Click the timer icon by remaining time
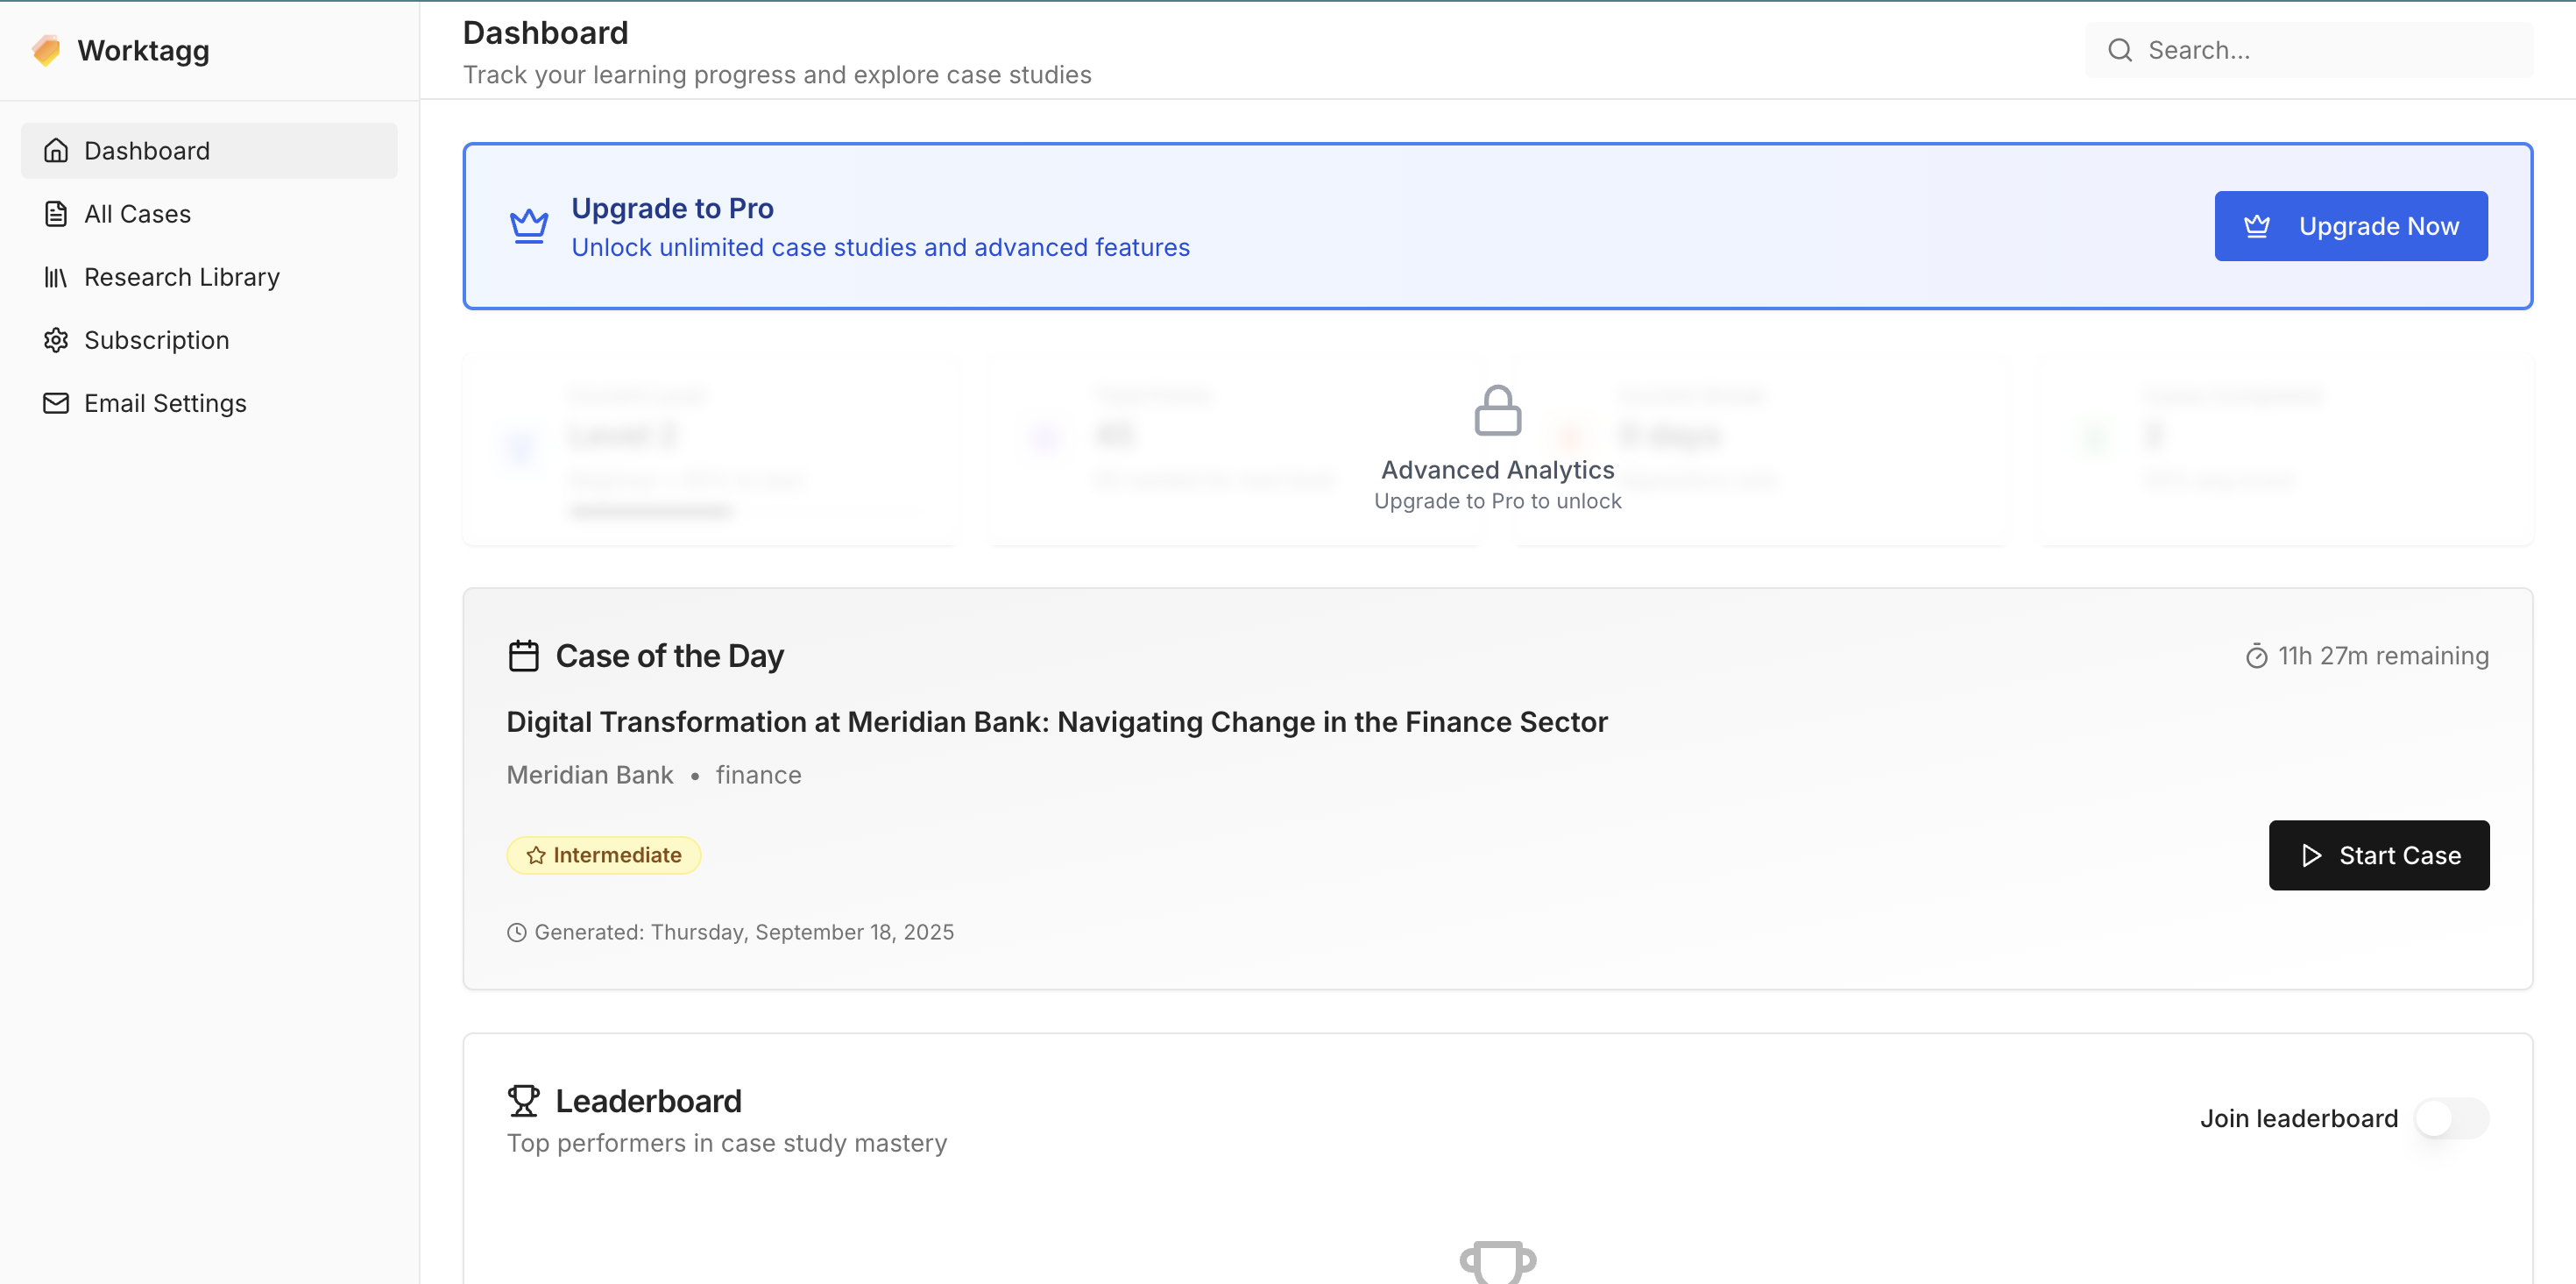2576x1284 pixels. click(x=2256, y=656)
